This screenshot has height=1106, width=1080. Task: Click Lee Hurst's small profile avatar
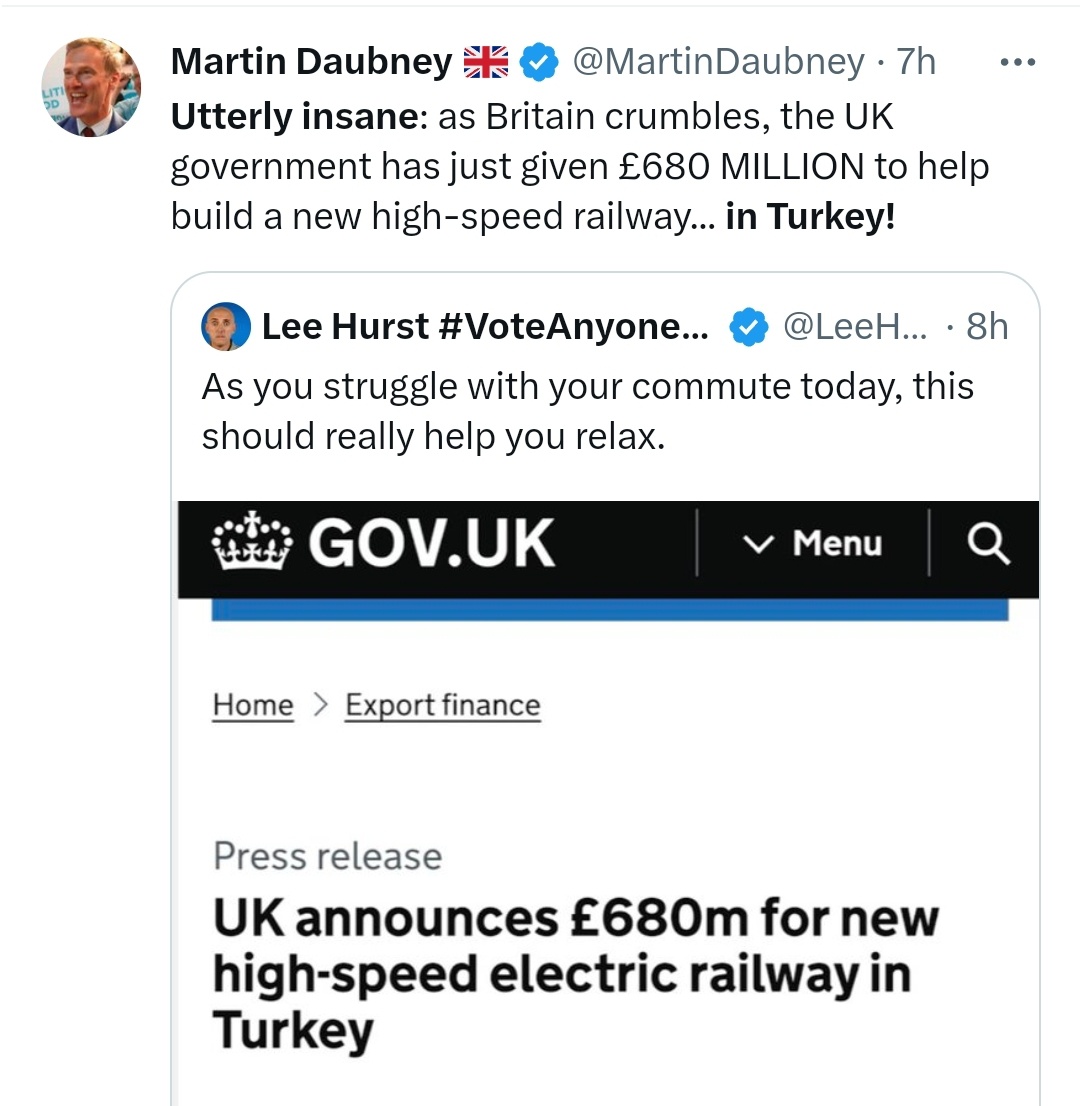click(x=225, y=326)
